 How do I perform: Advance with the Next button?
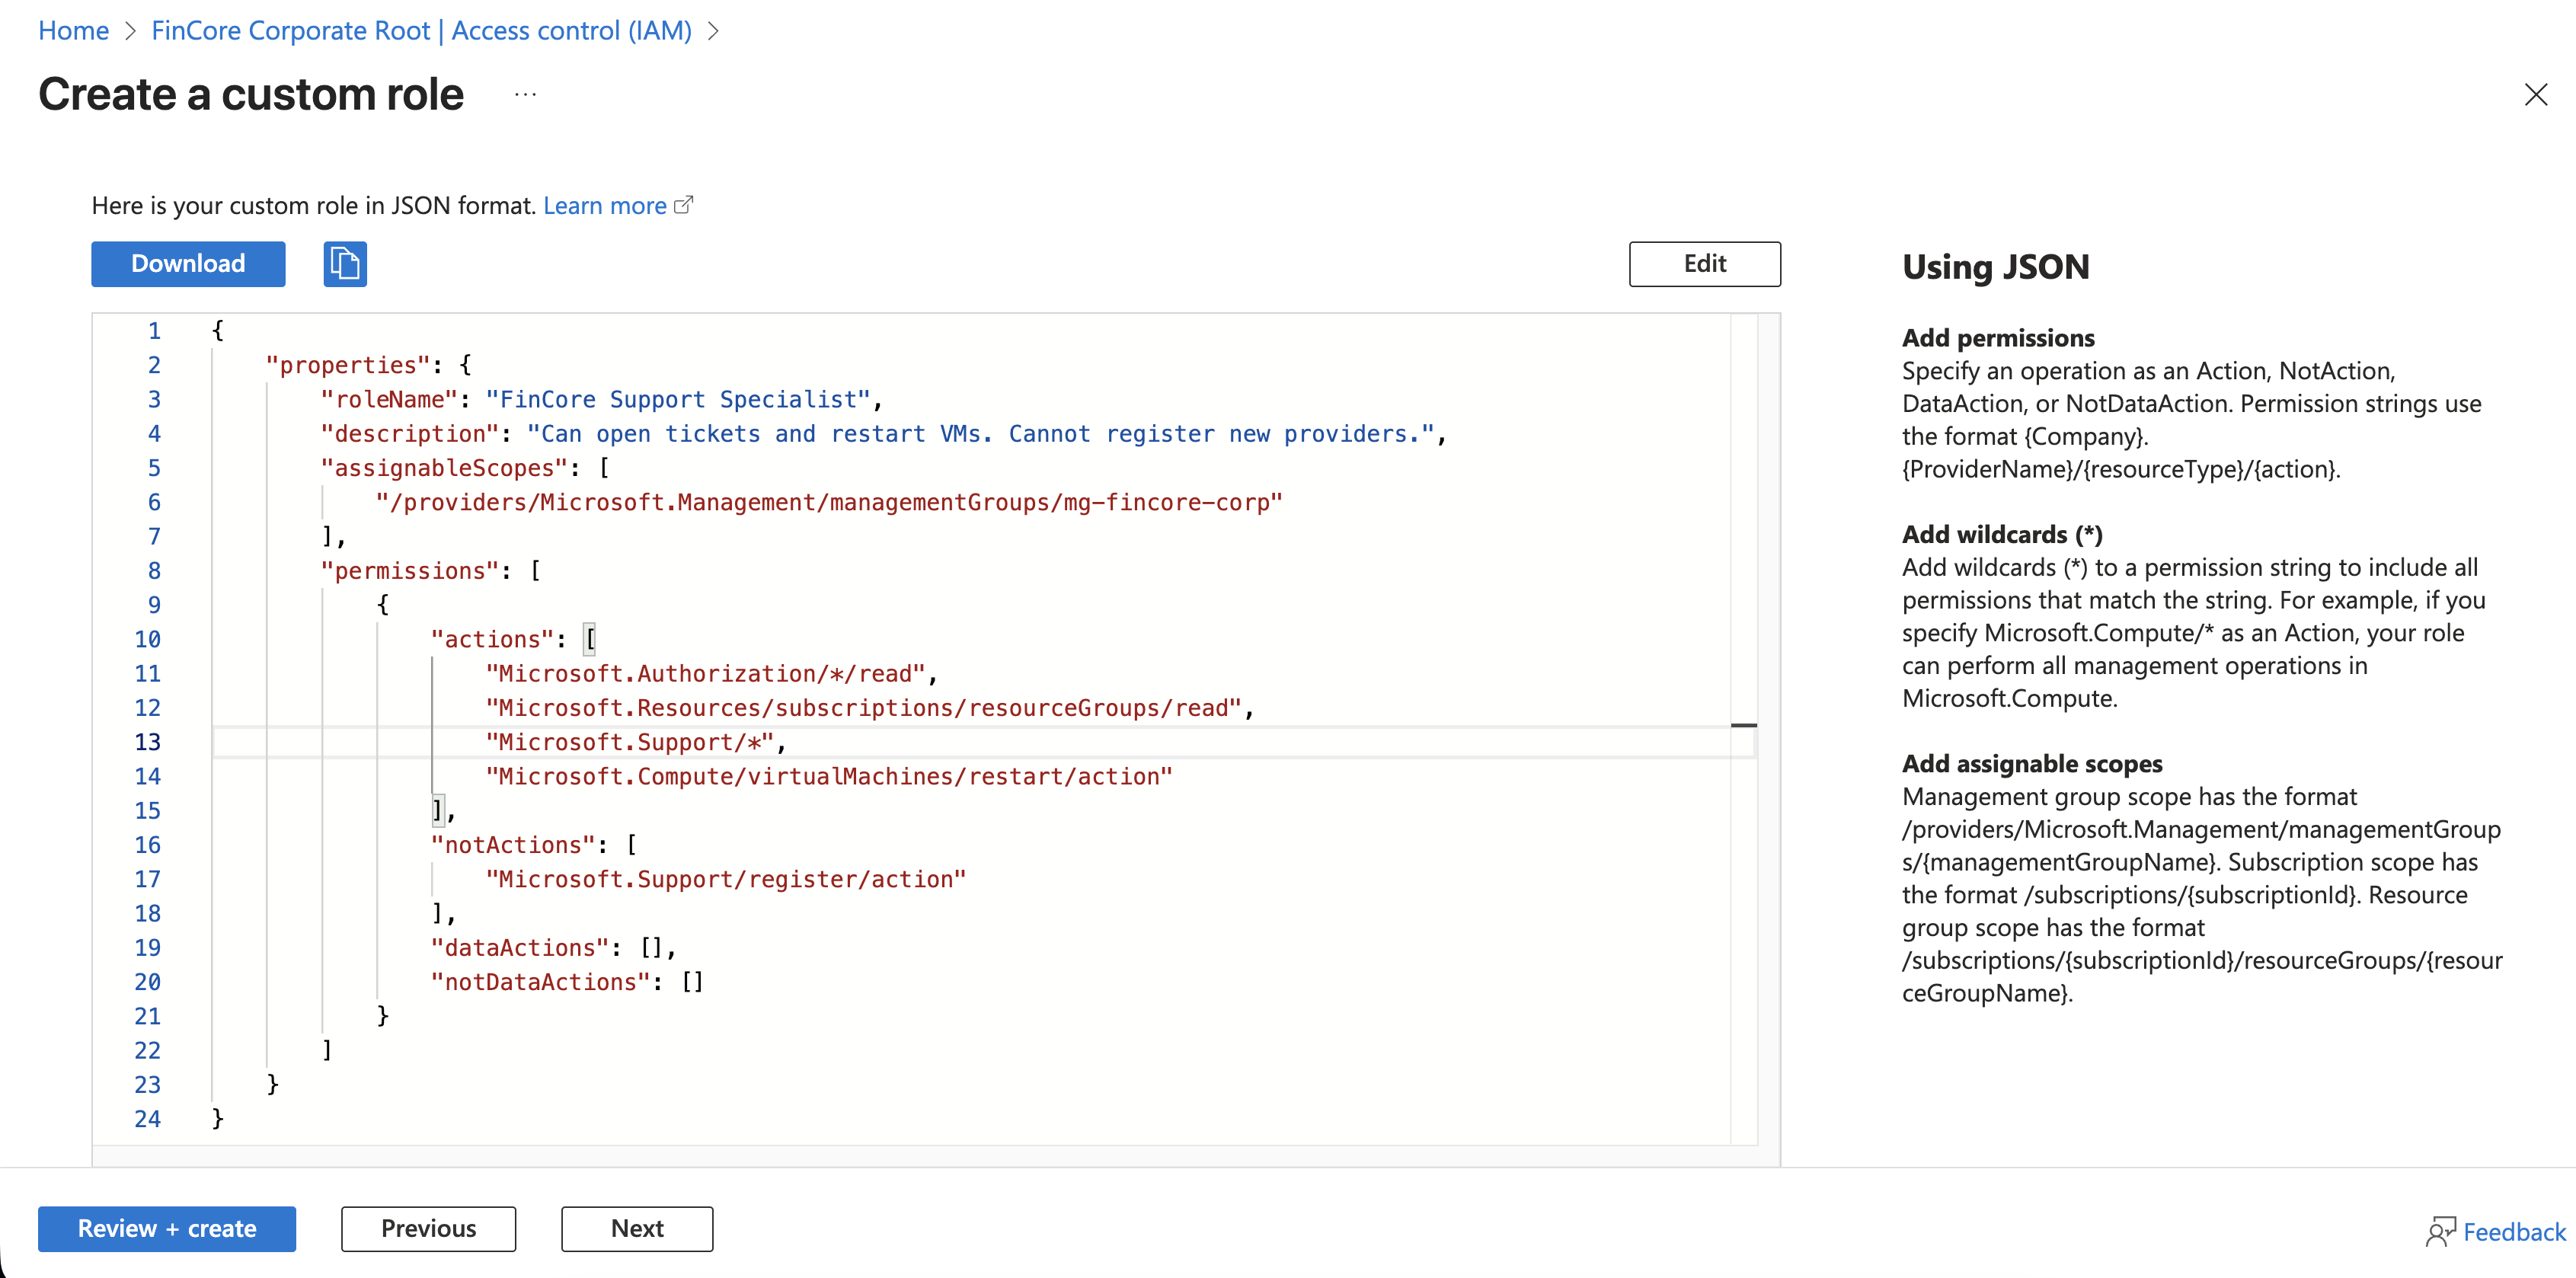click(x=637, y=1229)
